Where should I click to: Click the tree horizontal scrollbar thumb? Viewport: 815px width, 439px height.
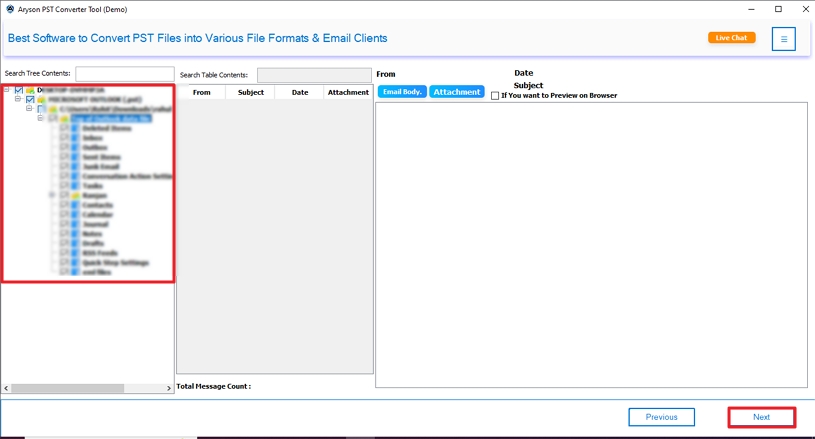68,388
